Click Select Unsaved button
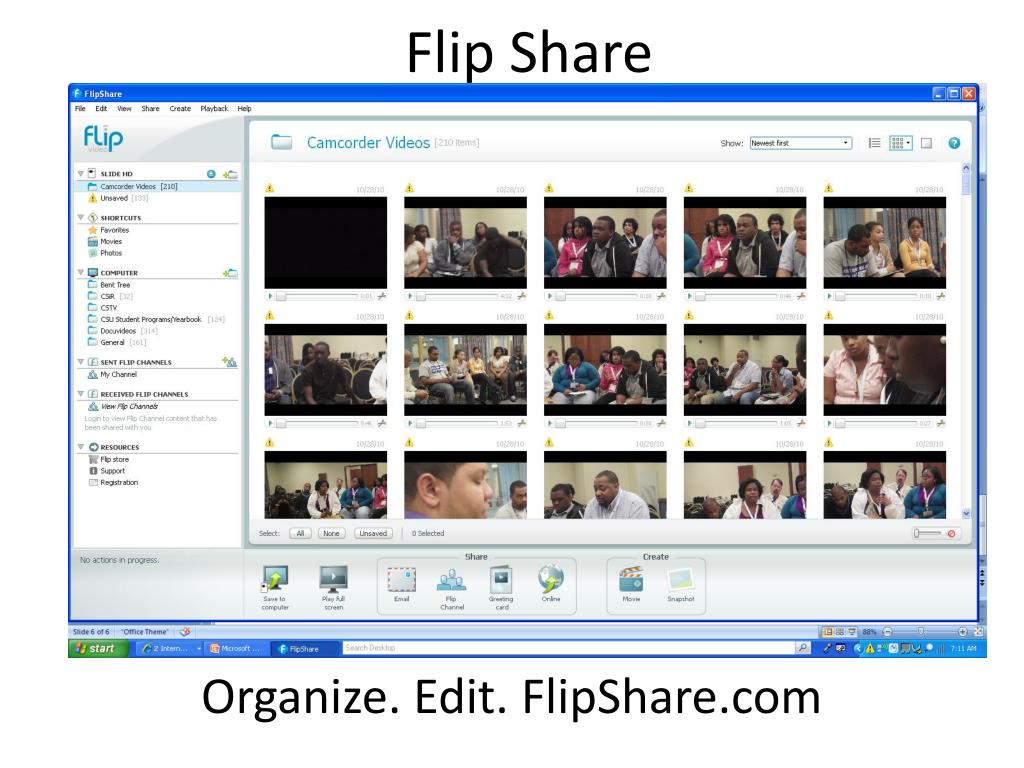 [373, 534]
